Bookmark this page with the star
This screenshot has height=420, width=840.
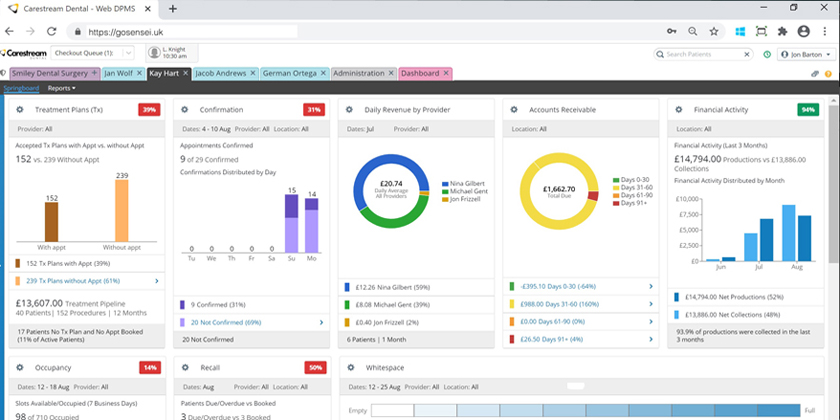tap(714, 32)
